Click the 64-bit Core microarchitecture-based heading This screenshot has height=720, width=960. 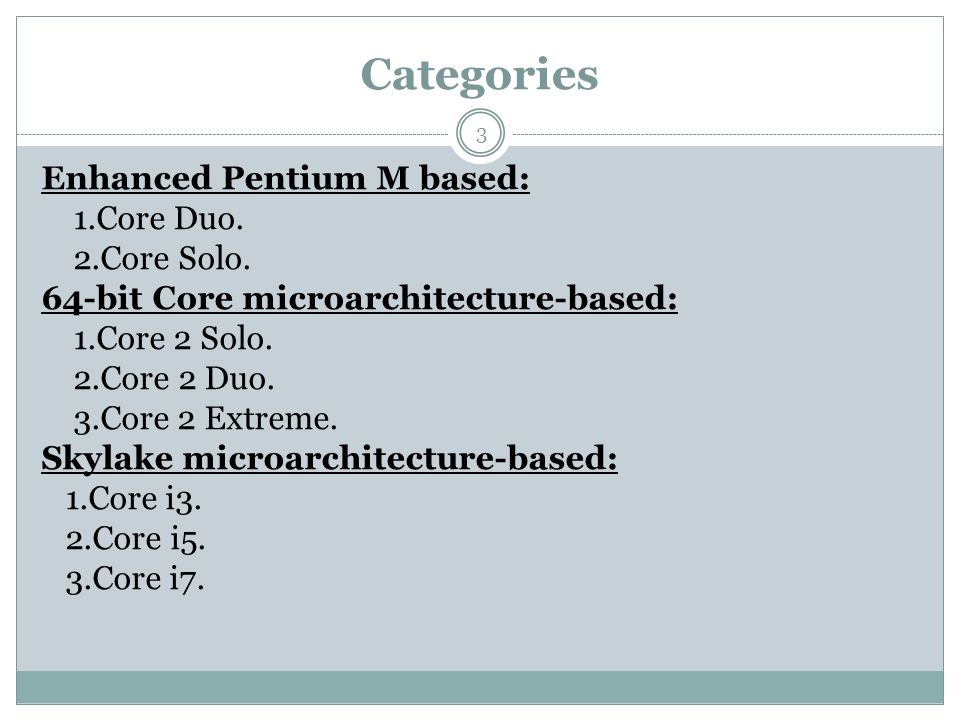(x=359, y=299)
